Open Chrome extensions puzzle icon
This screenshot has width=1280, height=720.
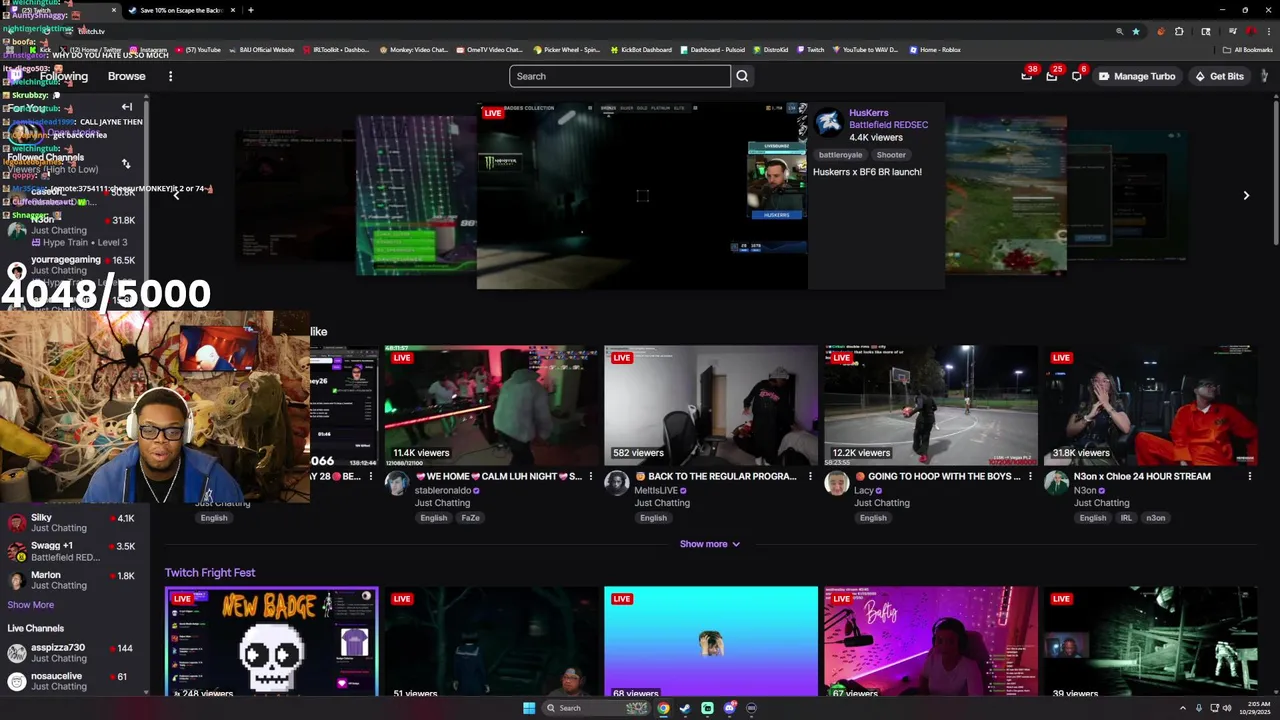(x=1179, y=31)
